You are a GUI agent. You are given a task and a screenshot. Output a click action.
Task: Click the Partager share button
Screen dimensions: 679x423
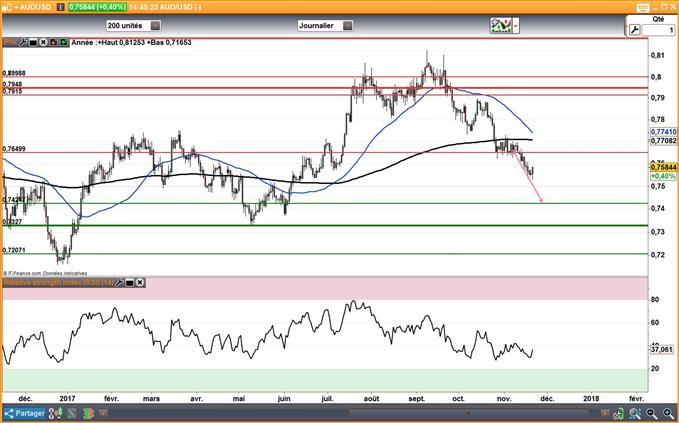pos(24,413)
